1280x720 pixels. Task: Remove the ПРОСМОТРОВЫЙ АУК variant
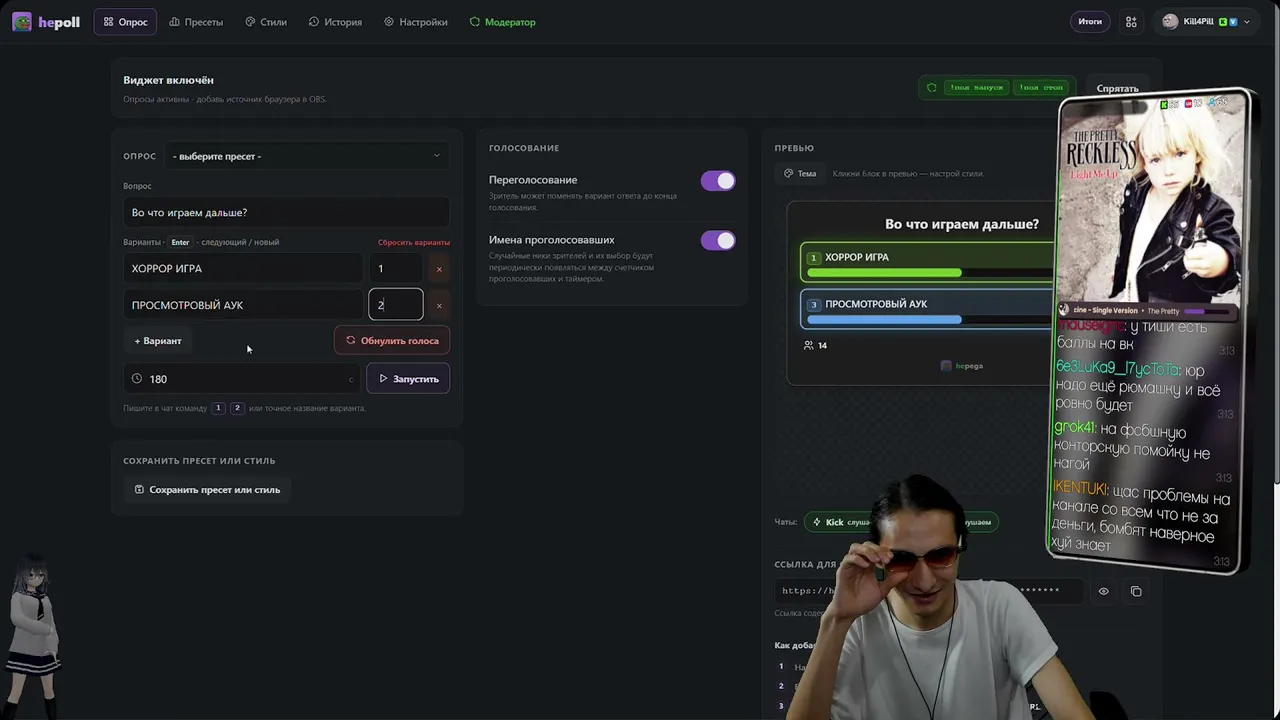pos(439,306)
